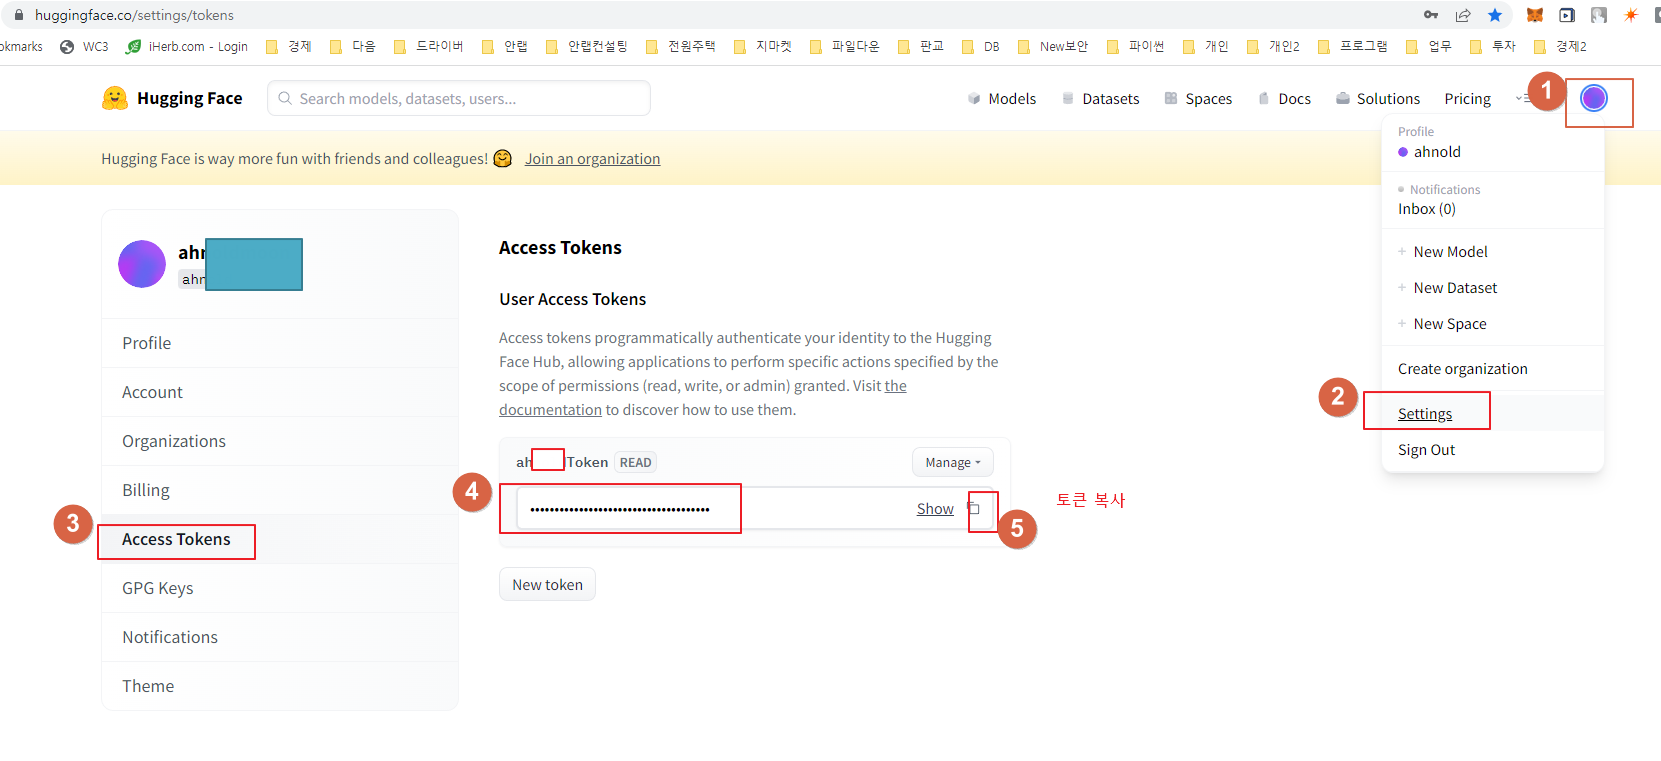This screenshot has height=761, width=1661.
Task: Select Notifications in settings sidebar
Action: tap(280, 637)
